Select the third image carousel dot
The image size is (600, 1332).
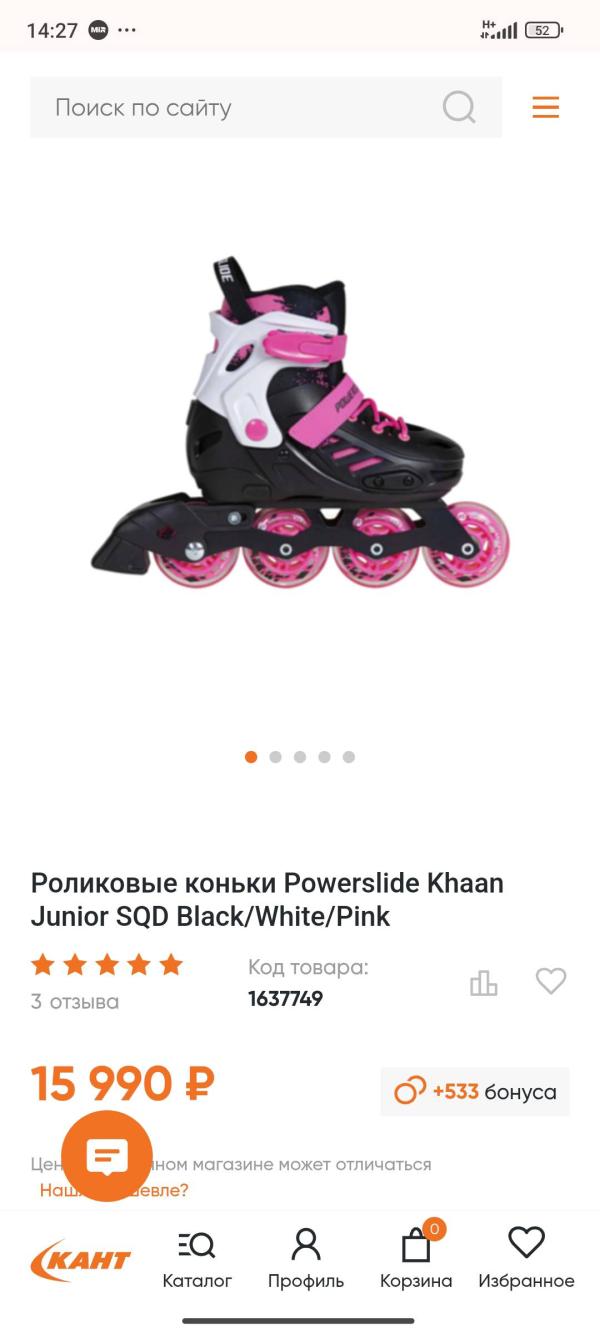(x=300, y=757)
